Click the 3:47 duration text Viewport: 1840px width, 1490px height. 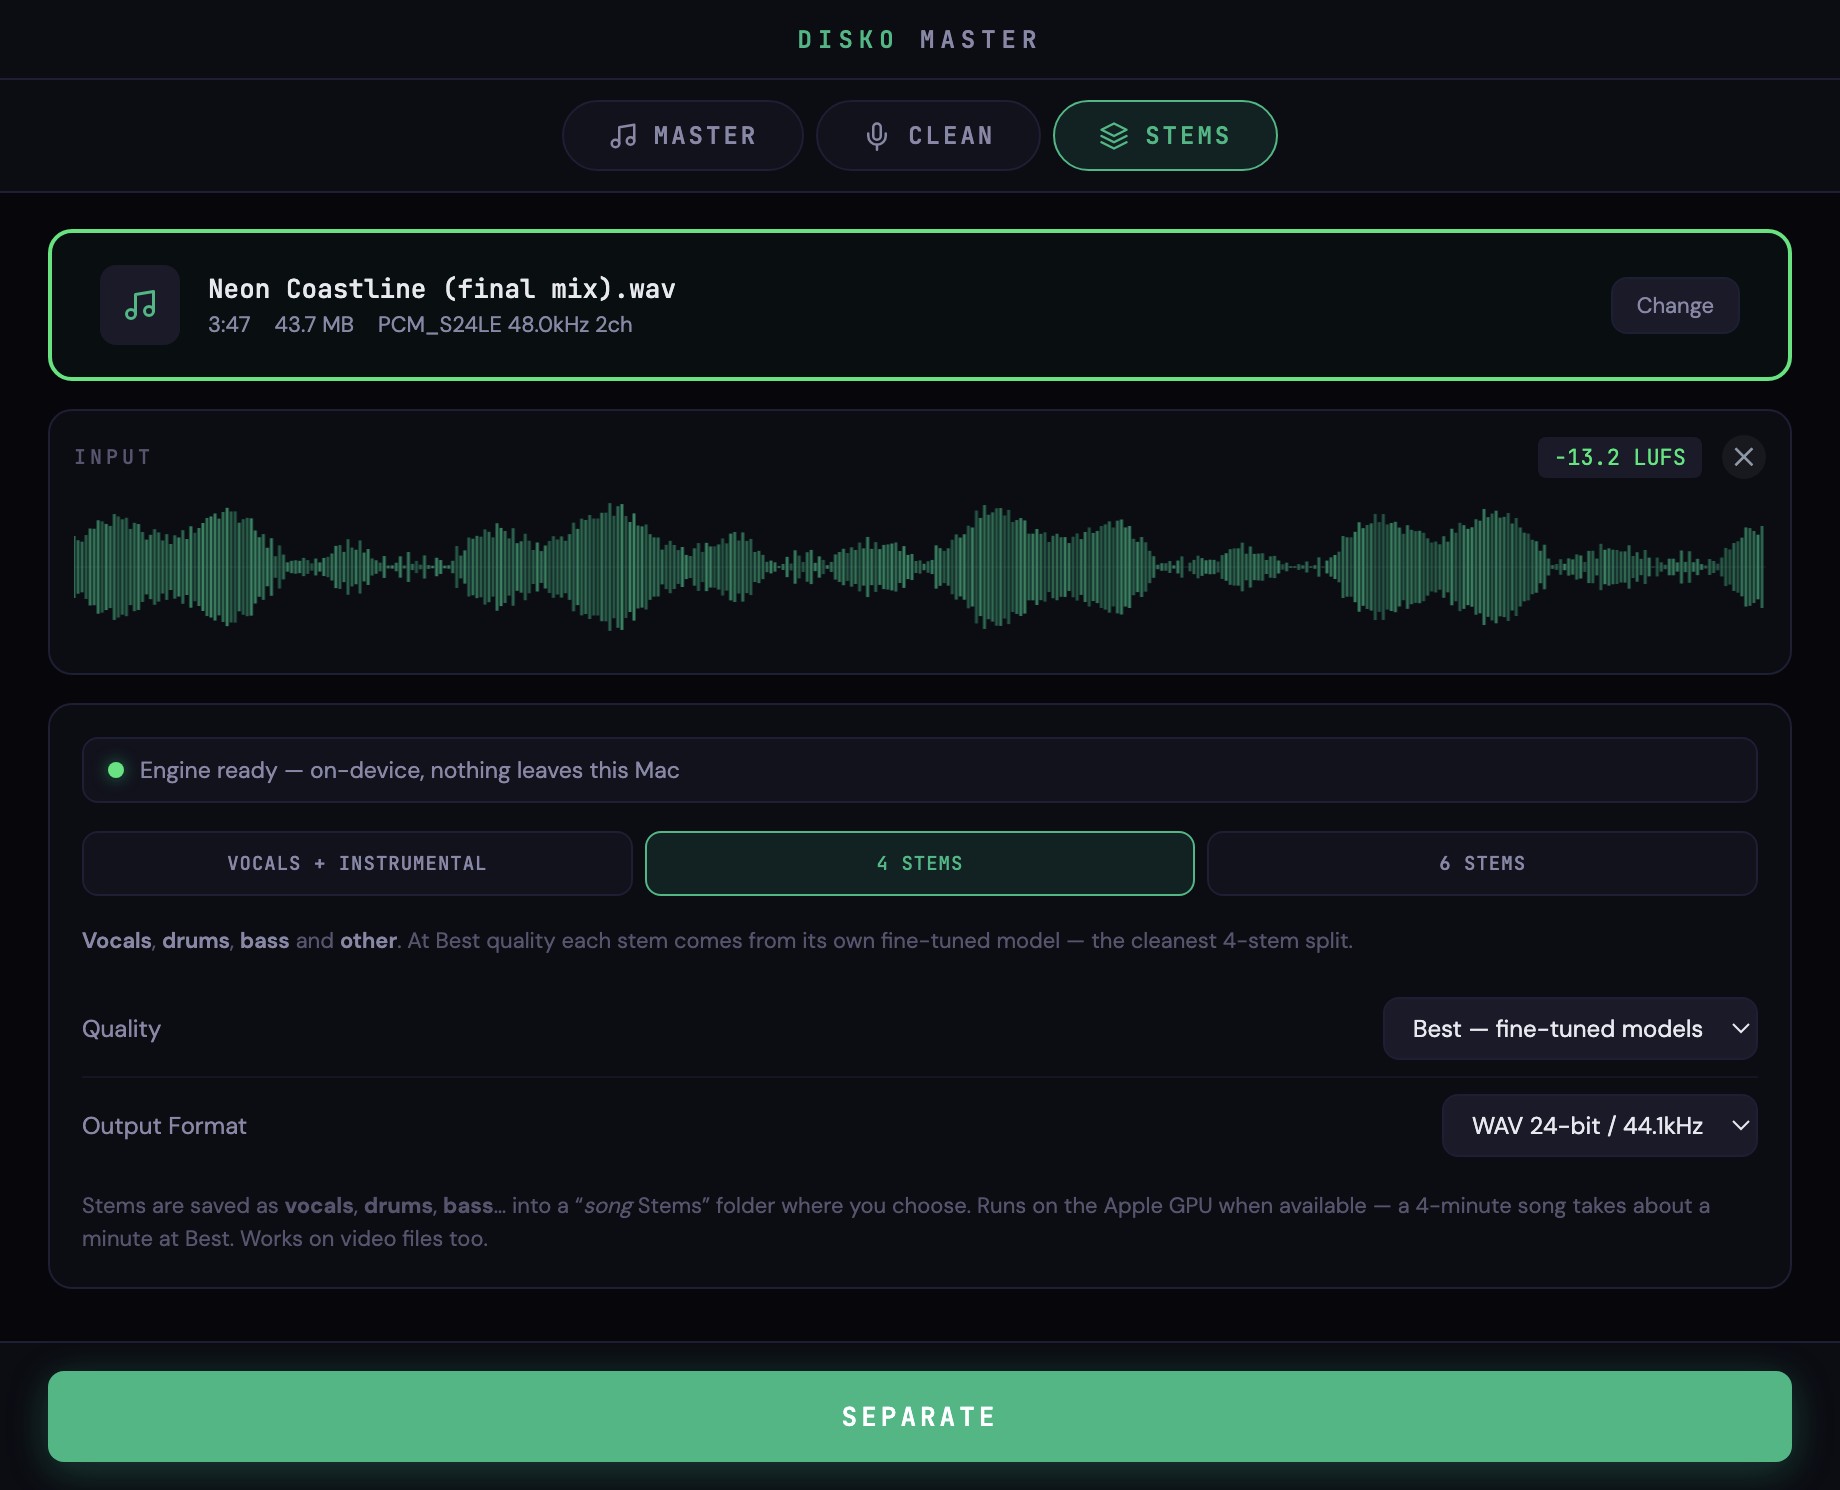coord(229,324)
